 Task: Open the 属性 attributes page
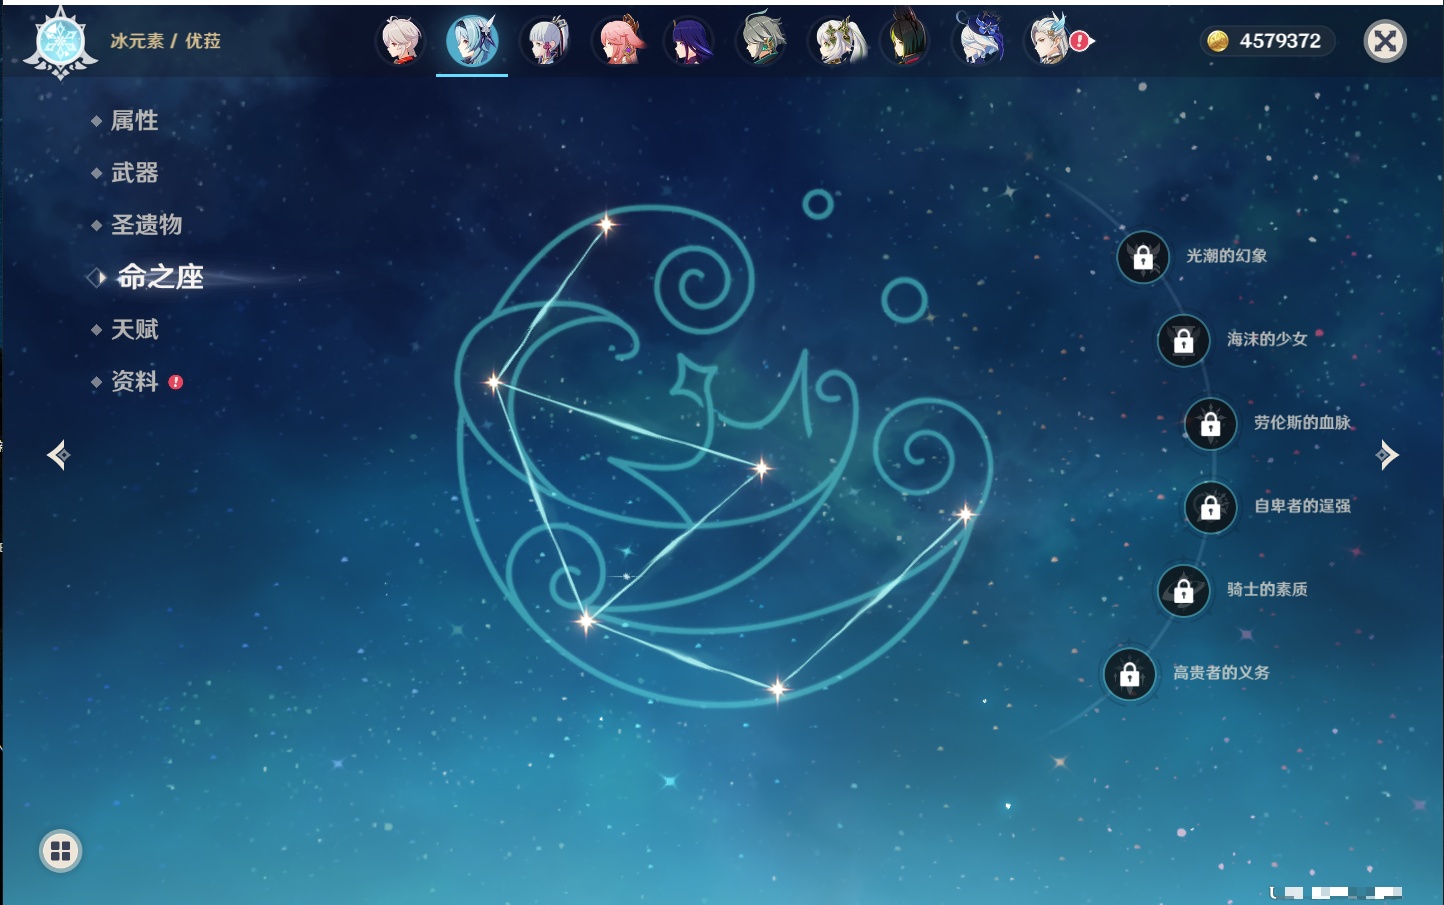134,121
